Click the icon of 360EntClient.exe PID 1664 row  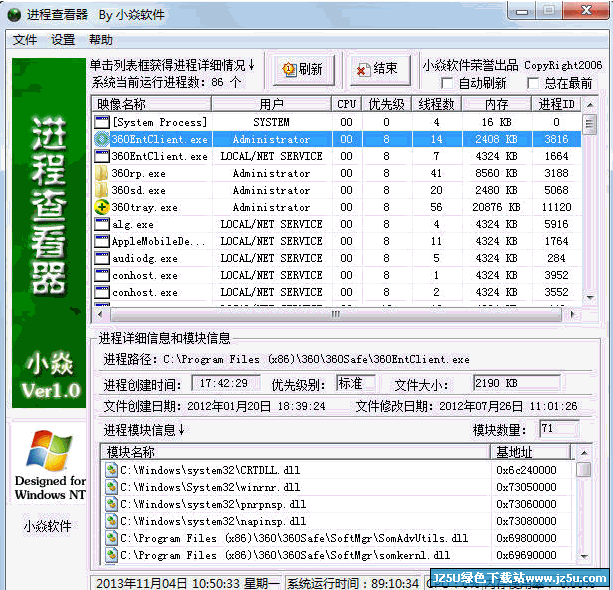pyautogui.click(x=102, y=156)
